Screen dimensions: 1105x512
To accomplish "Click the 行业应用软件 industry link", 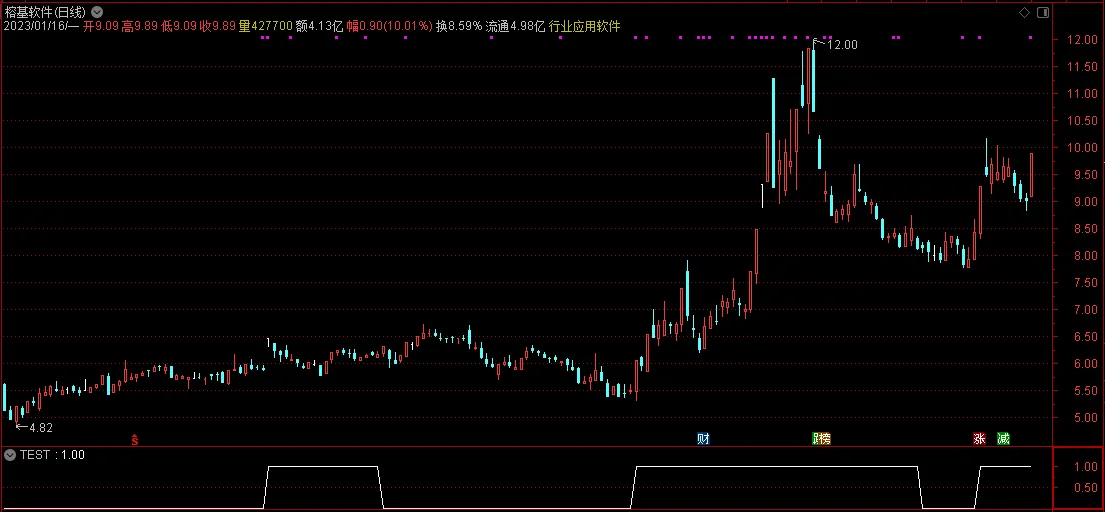I will [x=584, y=26].
